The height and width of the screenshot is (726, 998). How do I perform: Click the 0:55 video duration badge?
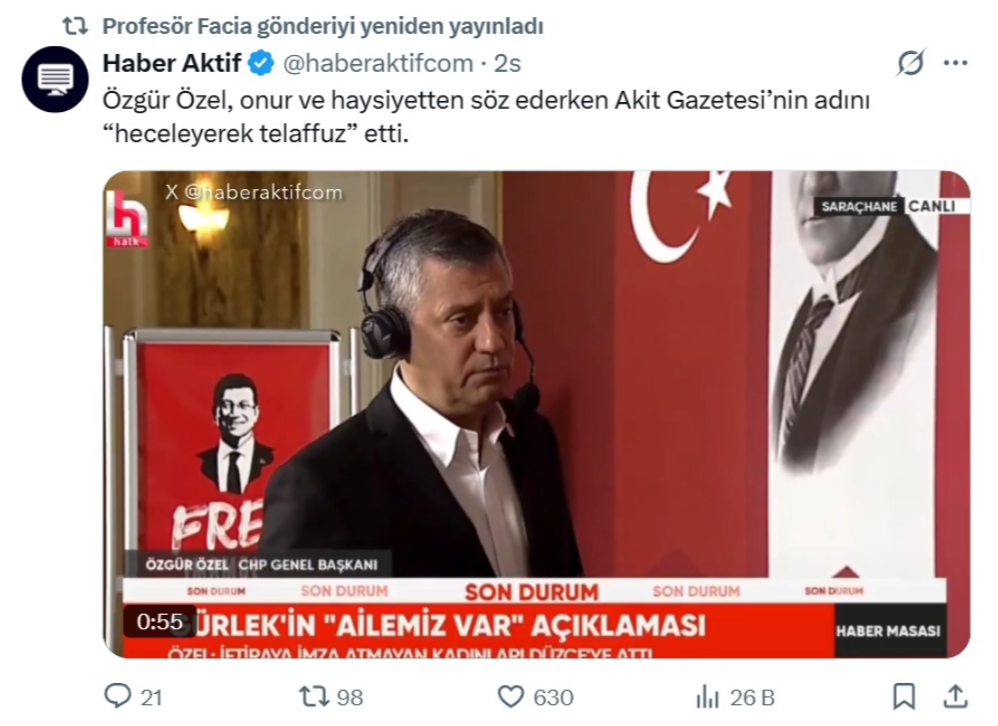[x=160, y=621]
